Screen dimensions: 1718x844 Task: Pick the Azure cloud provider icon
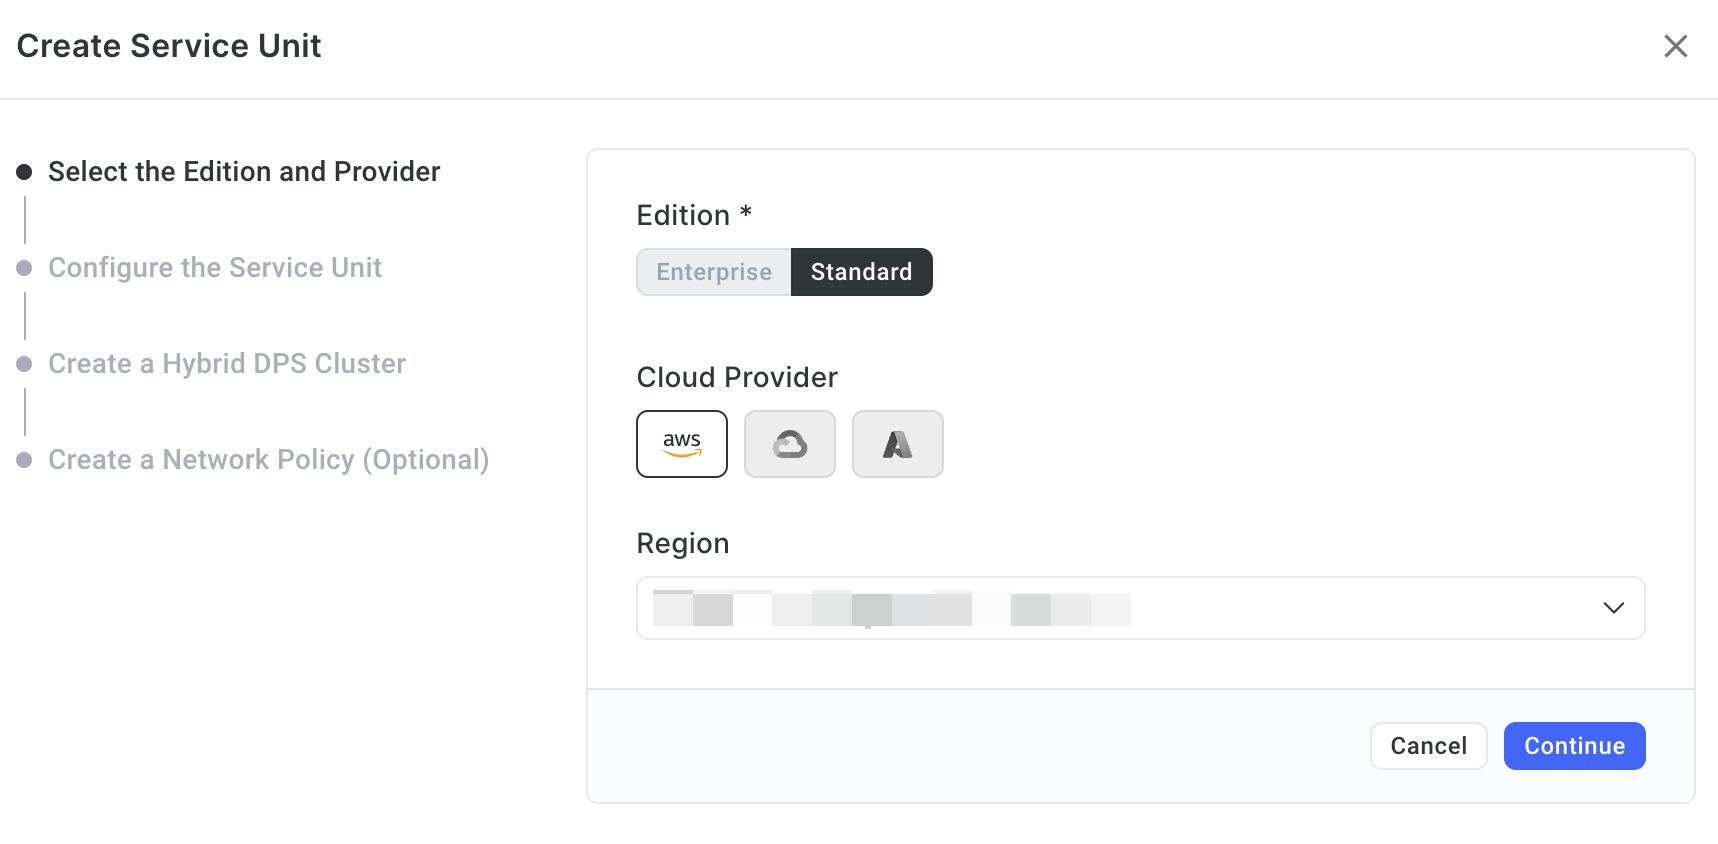[898, 444]
